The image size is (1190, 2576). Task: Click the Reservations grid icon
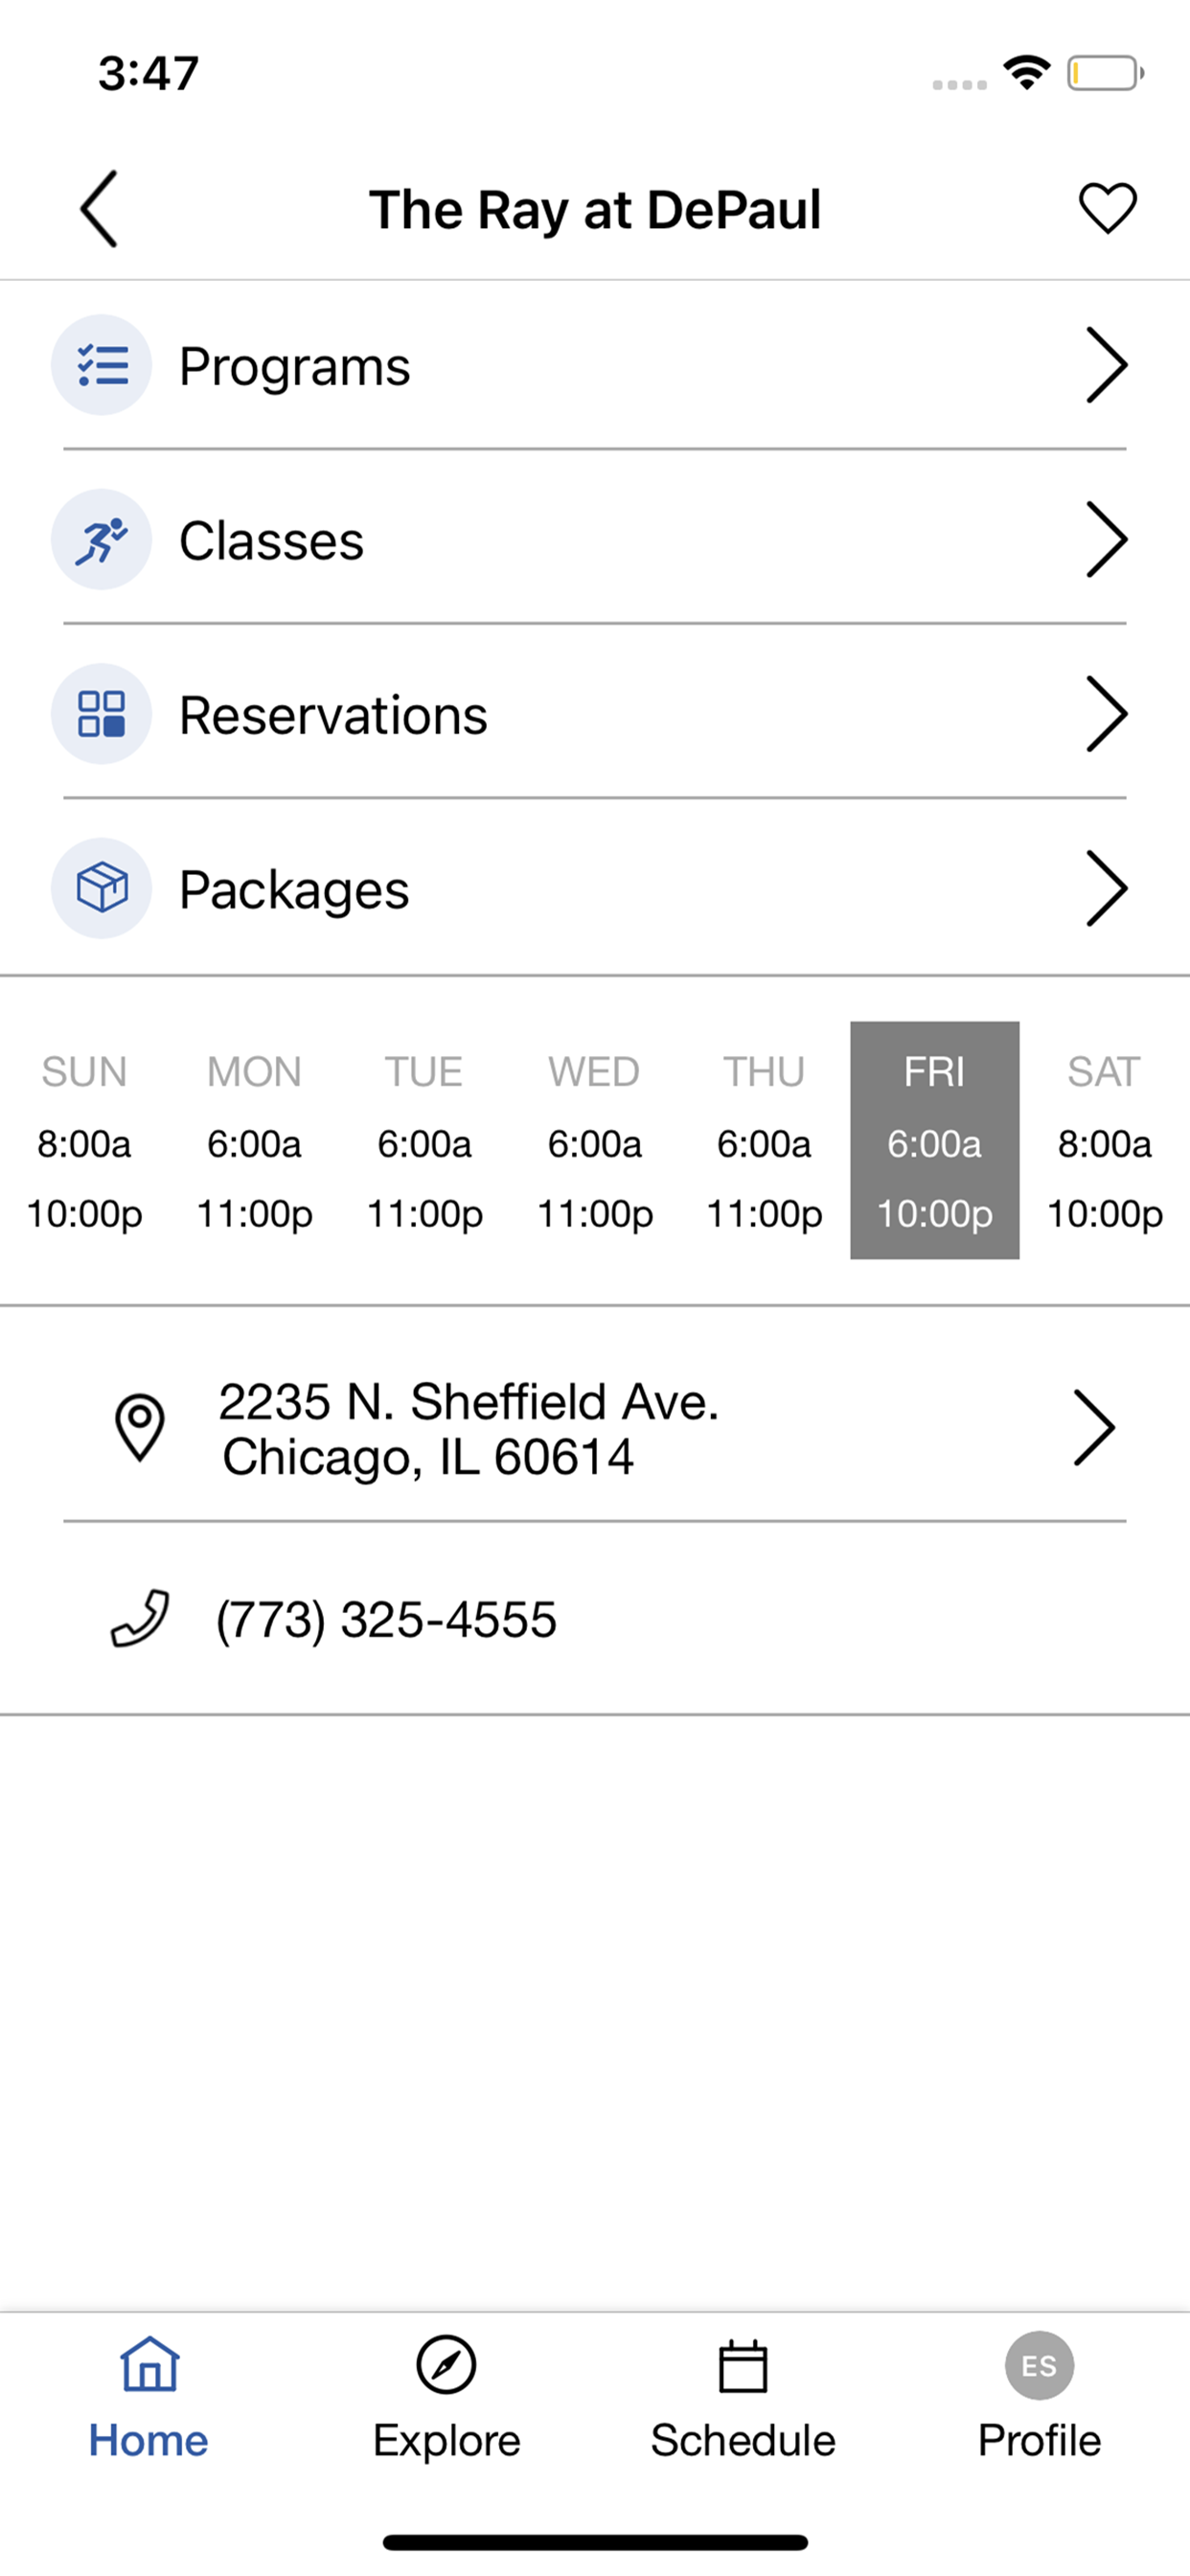click(x=101, y=713)
